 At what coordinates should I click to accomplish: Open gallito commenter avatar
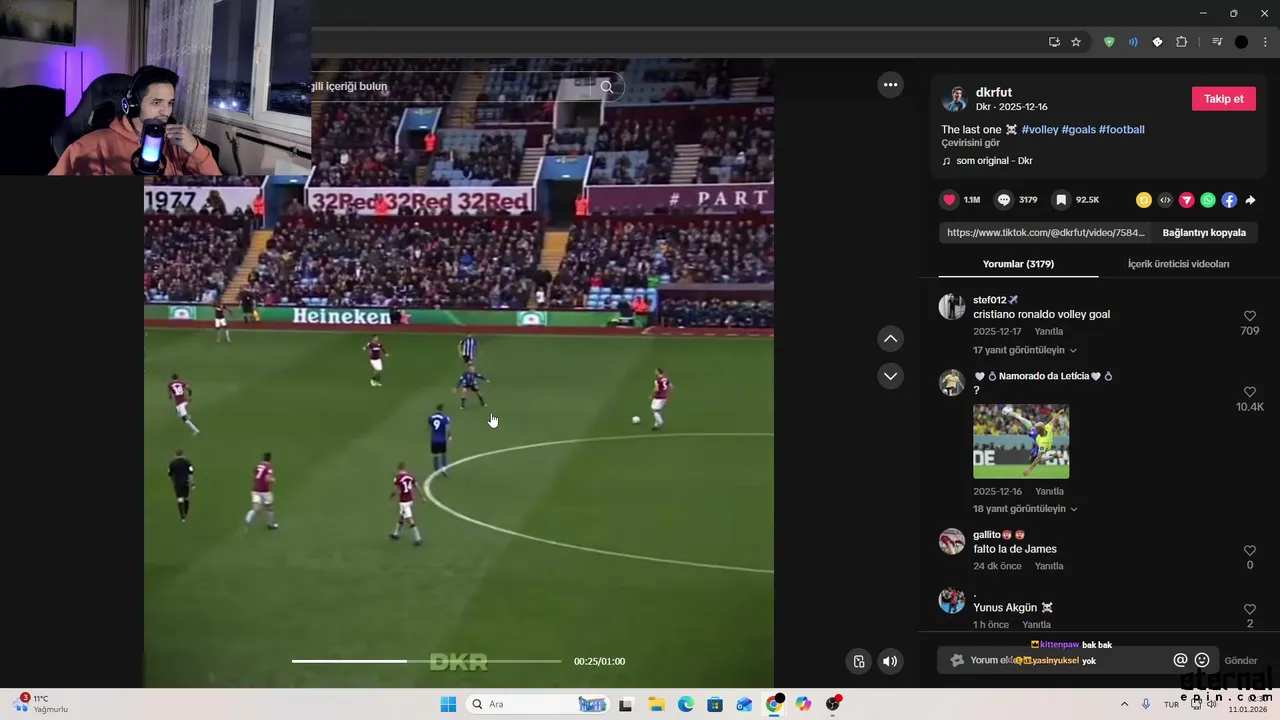click(x=951, y=541)
